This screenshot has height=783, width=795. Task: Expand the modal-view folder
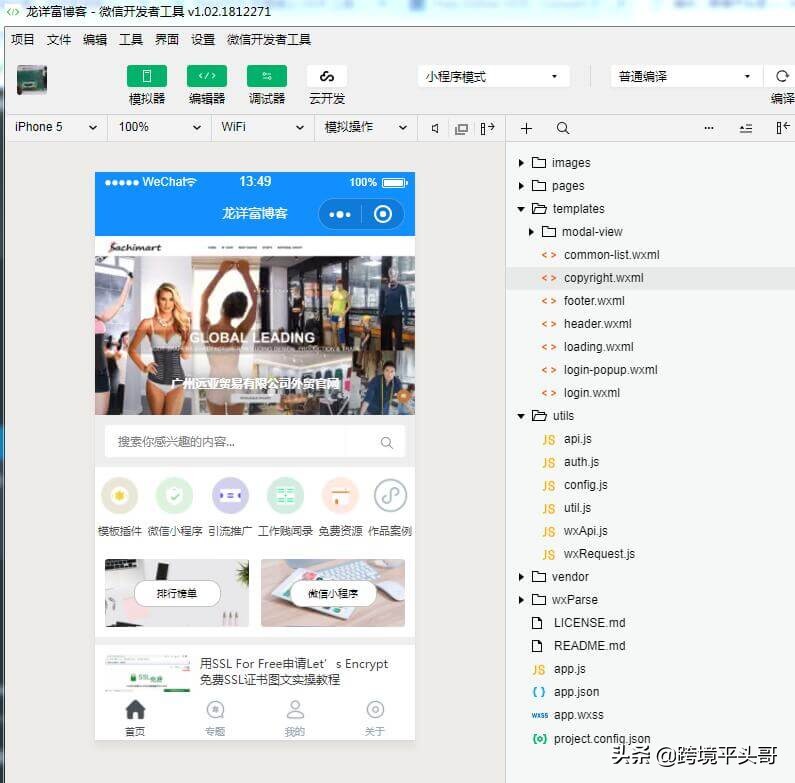(531, 232)
